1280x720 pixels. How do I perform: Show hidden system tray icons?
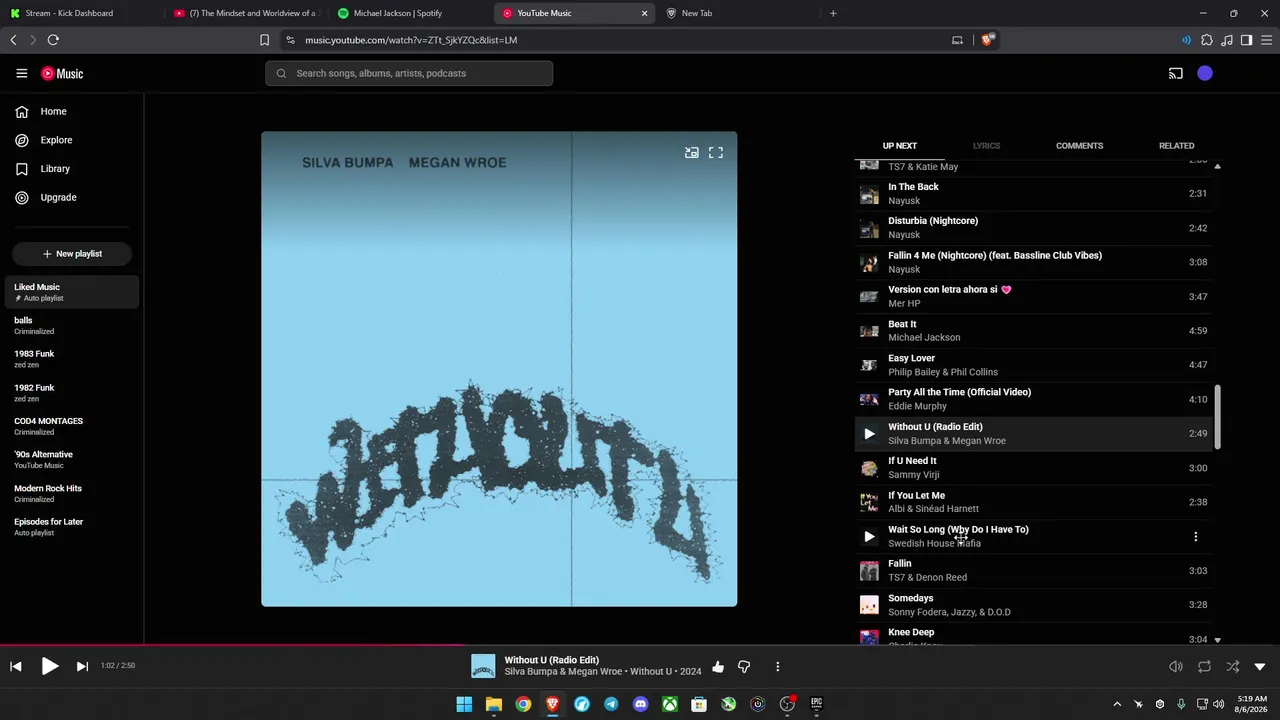[x=1117, y=704]
